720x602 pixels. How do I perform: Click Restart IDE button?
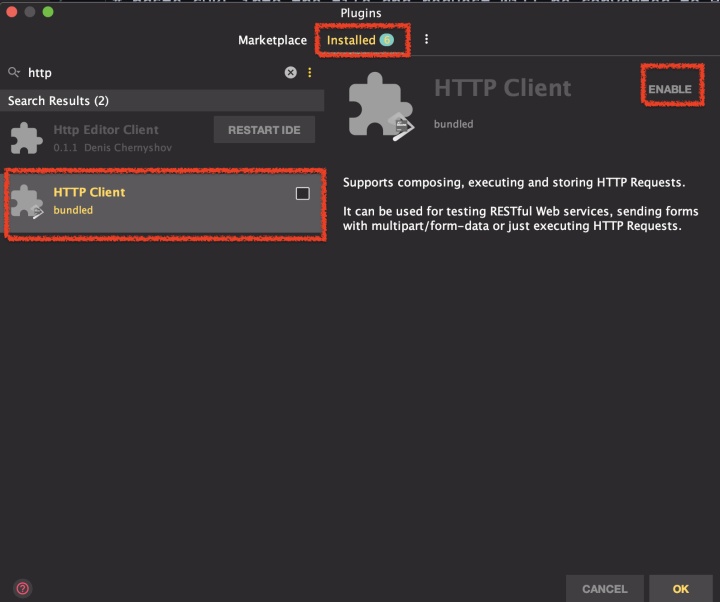[264, 130]
